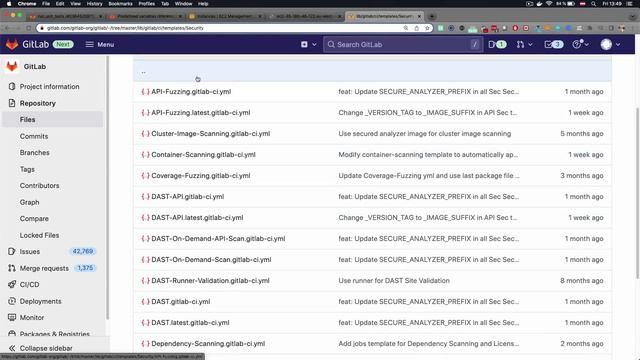Open commit 'Modify container-scanning template to automatically'
The height and width of the screenshot is (360, 640).
tap(428, 155)
